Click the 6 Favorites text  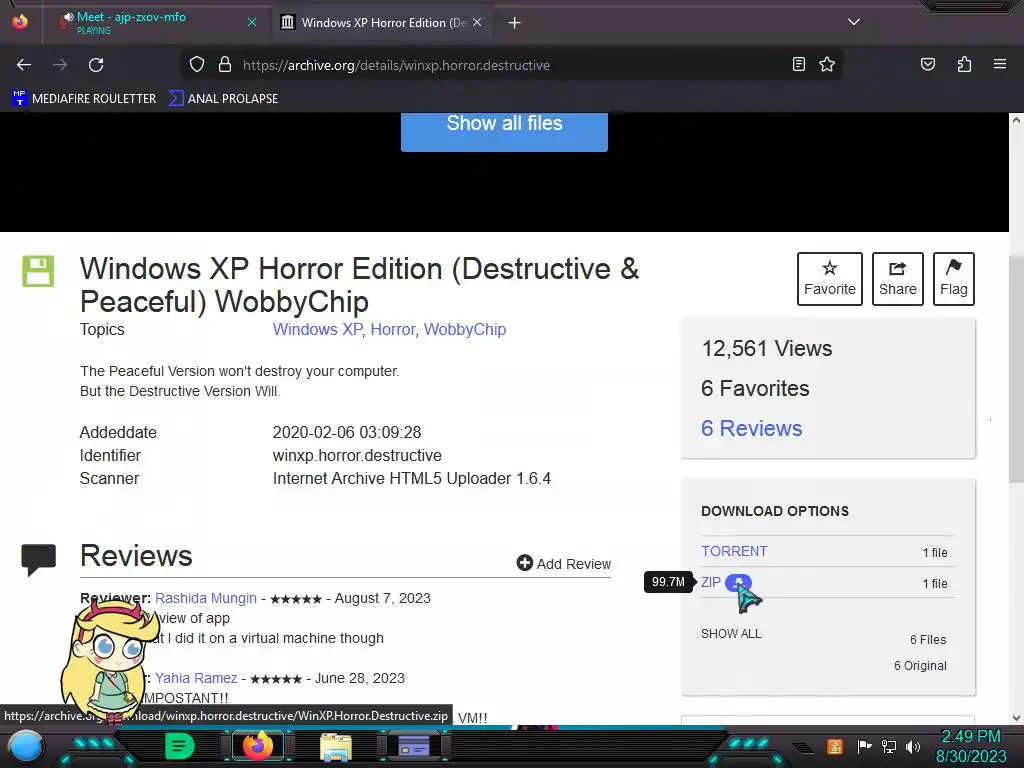755,389
